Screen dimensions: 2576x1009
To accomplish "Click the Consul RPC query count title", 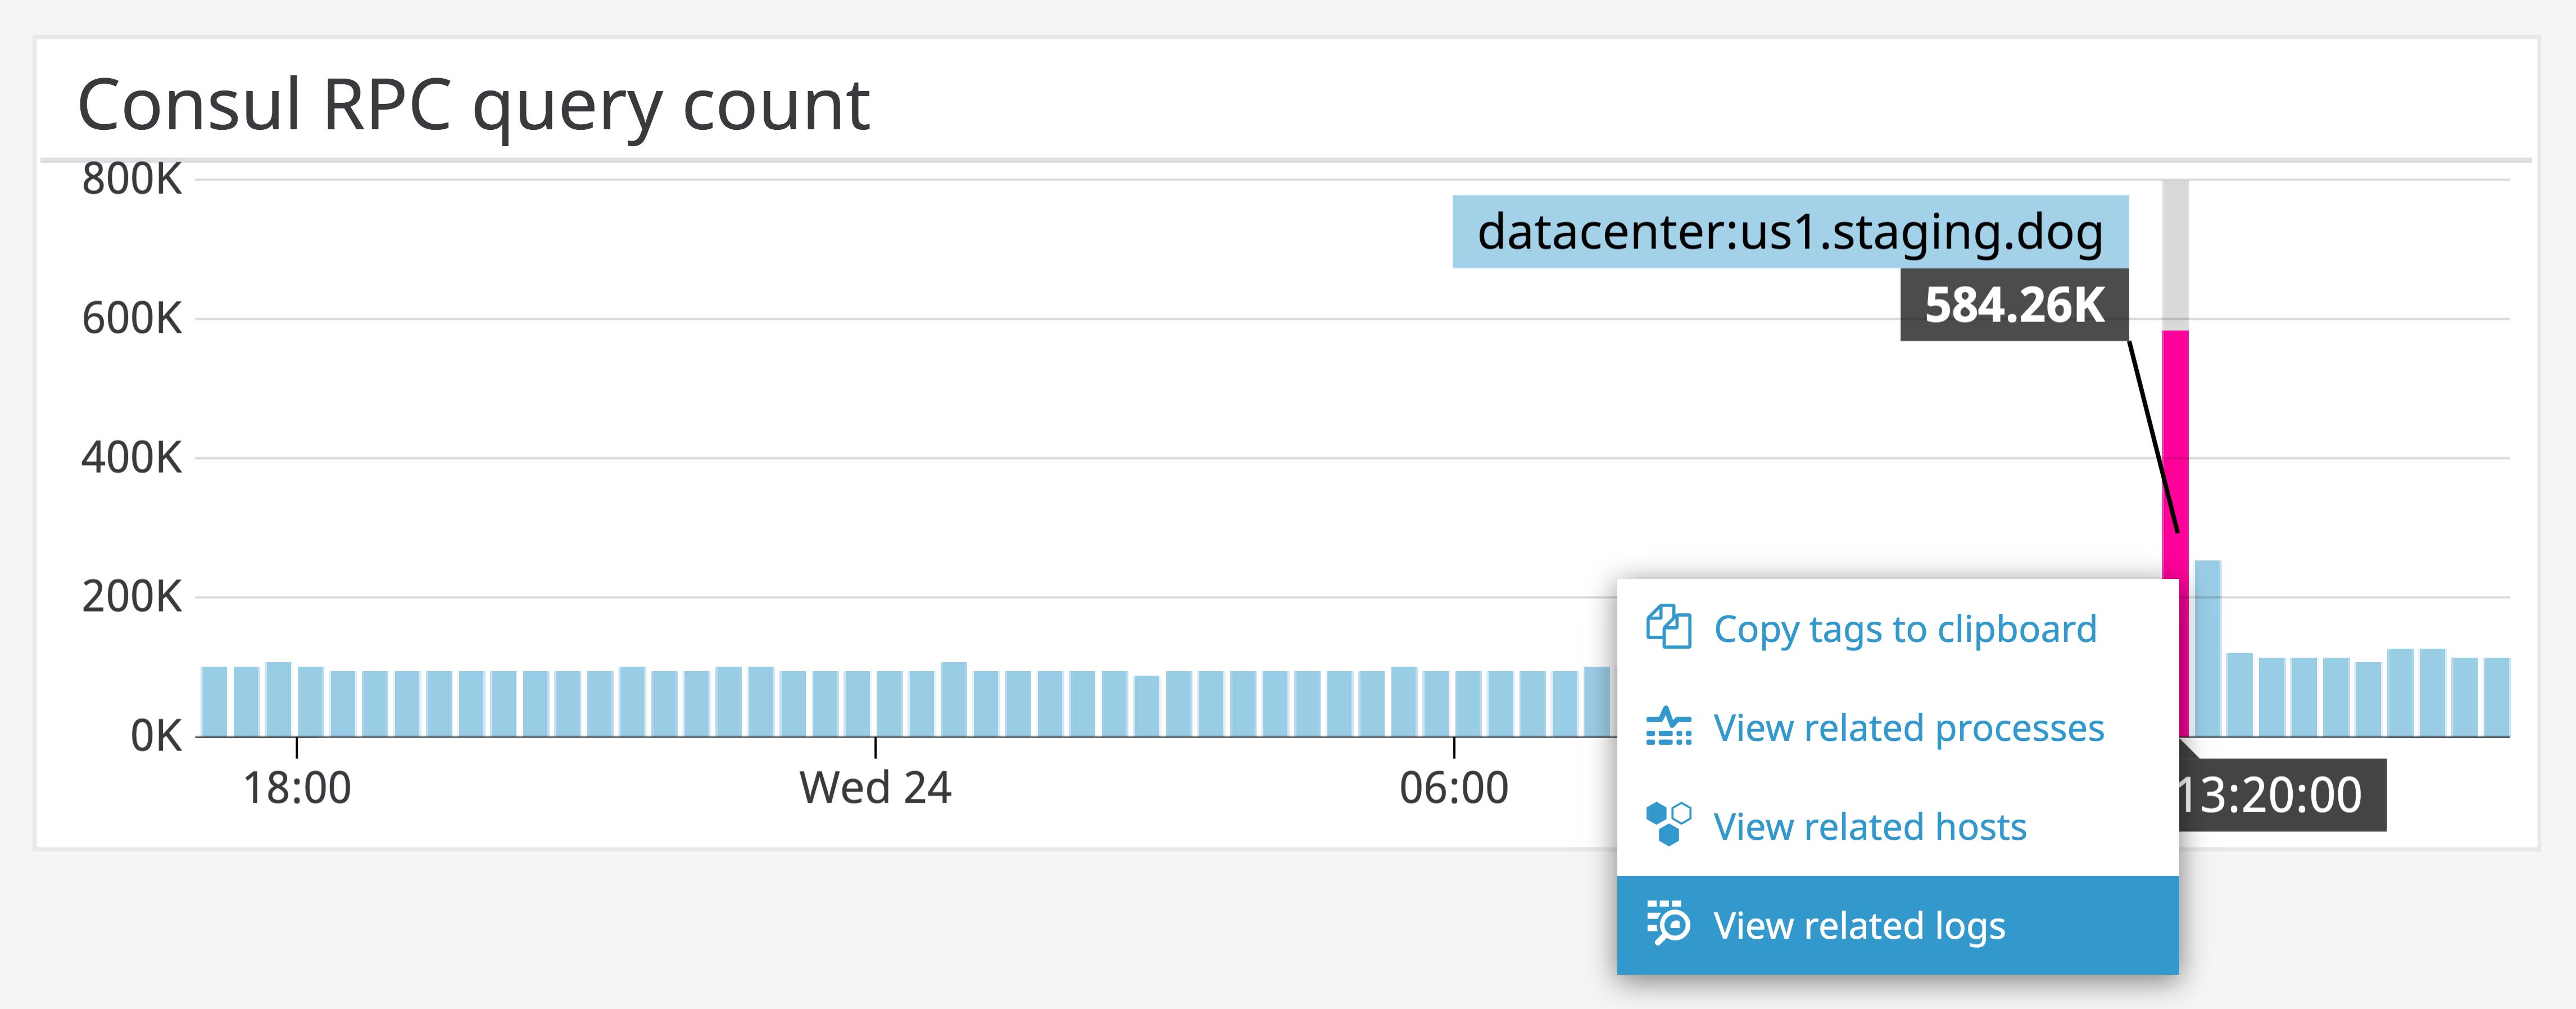I will pyautogui.click(x=473, y=105).
